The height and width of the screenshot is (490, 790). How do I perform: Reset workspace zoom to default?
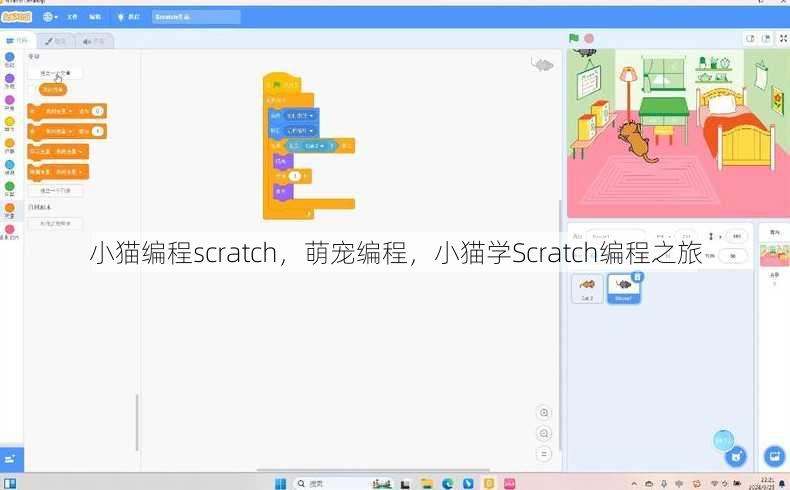point(544,454)
